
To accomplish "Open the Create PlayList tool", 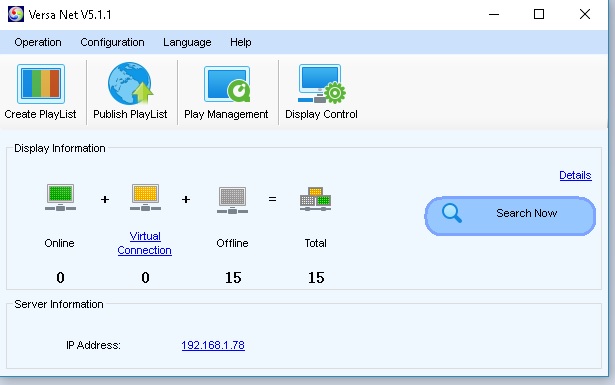I will [x=40, y=92].
